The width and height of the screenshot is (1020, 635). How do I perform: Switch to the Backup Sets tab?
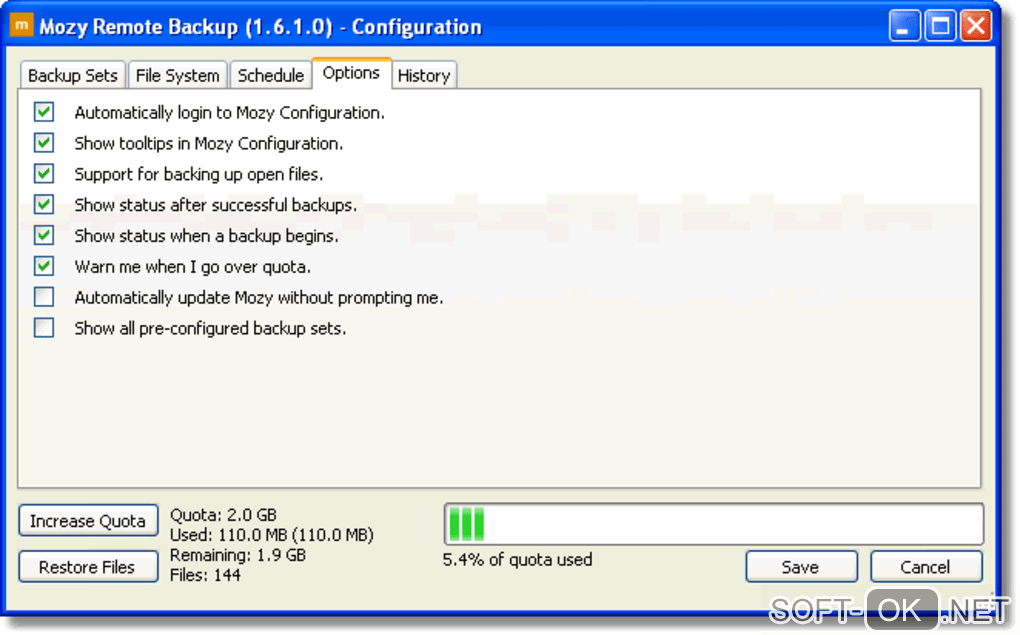pyautogui.click(x=73, y=75)
